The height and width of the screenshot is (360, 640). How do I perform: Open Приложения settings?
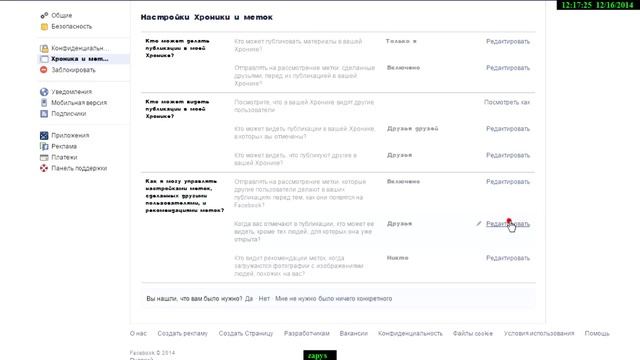[70, 136]
